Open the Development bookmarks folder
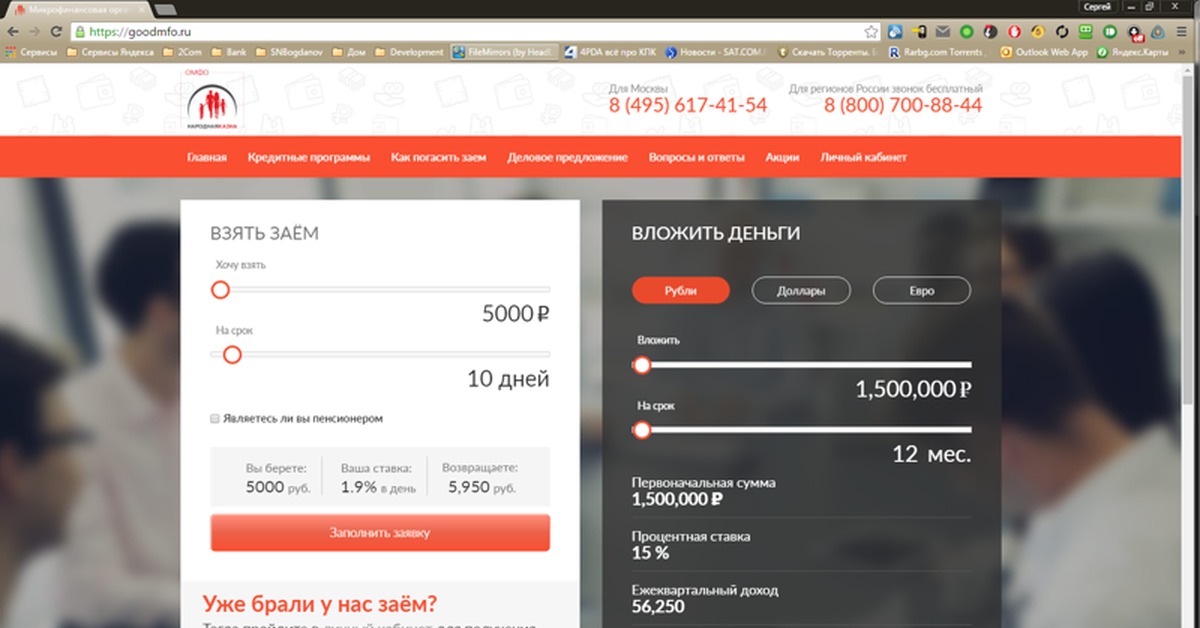 pyautogui.click(x=408, y=52)
